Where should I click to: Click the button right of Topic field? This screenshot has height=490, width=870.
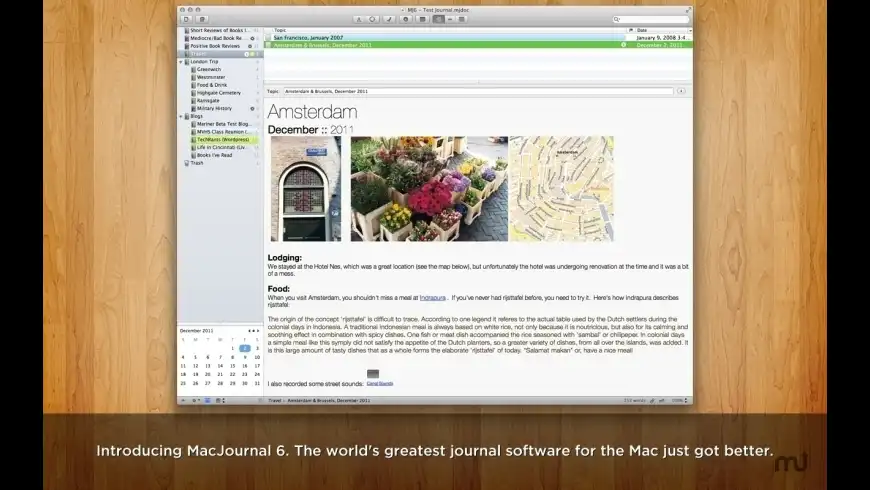click(x=681, y=91)
